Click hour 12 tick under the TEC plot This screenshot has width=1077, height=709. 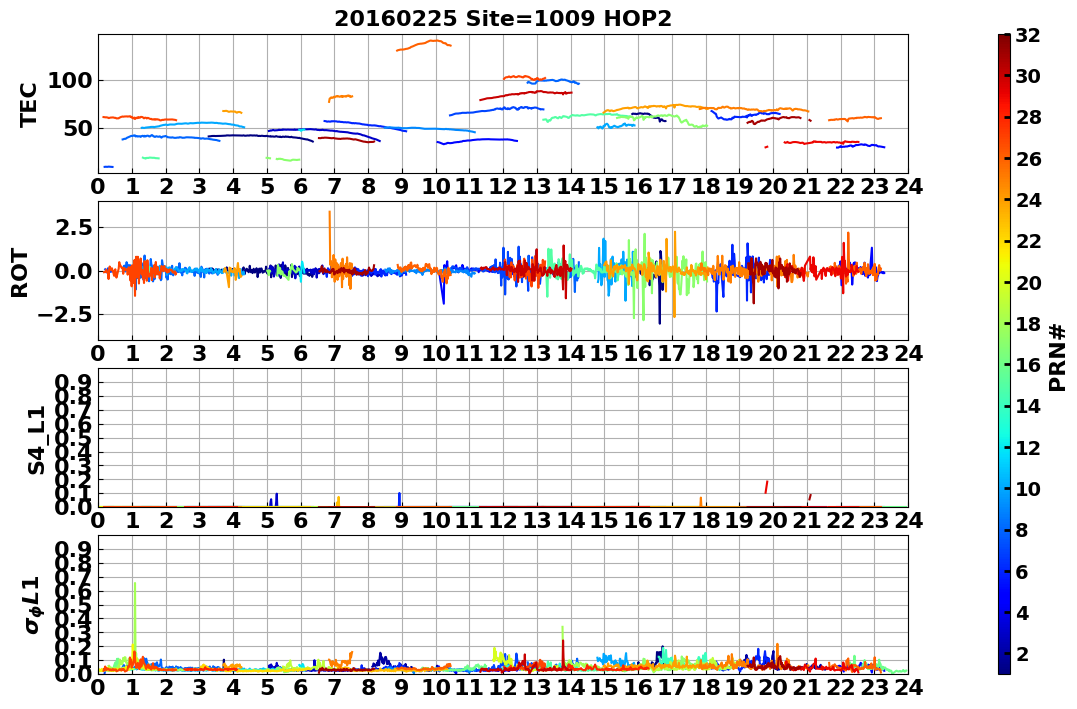click(503, 186)
